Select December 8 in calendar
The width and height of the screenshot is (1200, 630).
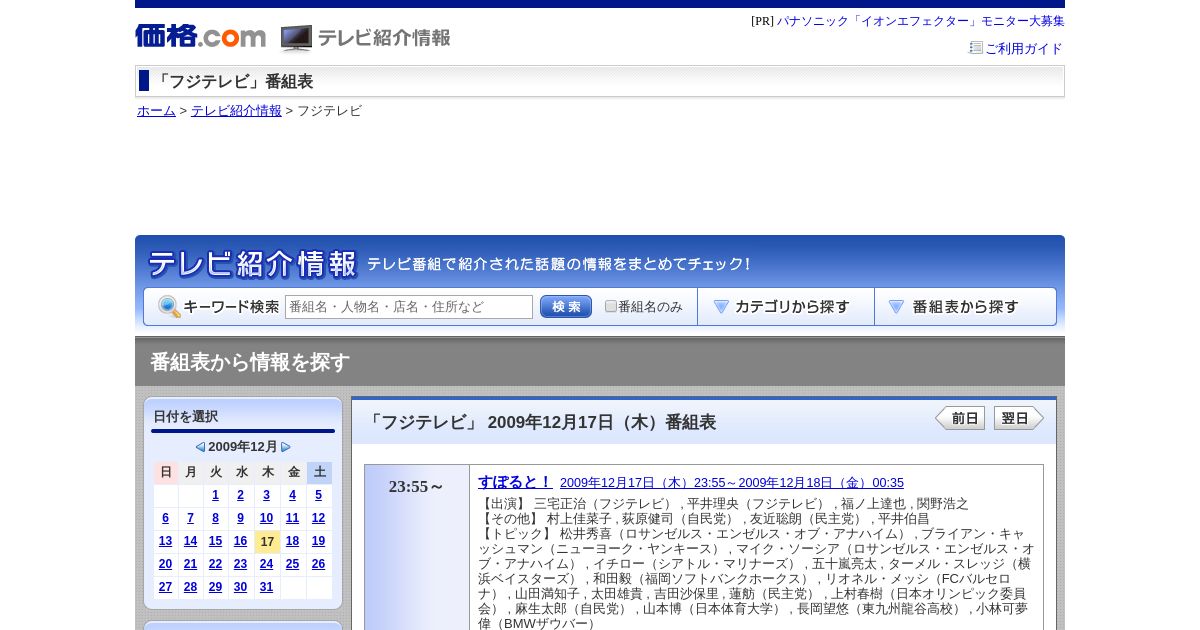click(x=215, y=518)
